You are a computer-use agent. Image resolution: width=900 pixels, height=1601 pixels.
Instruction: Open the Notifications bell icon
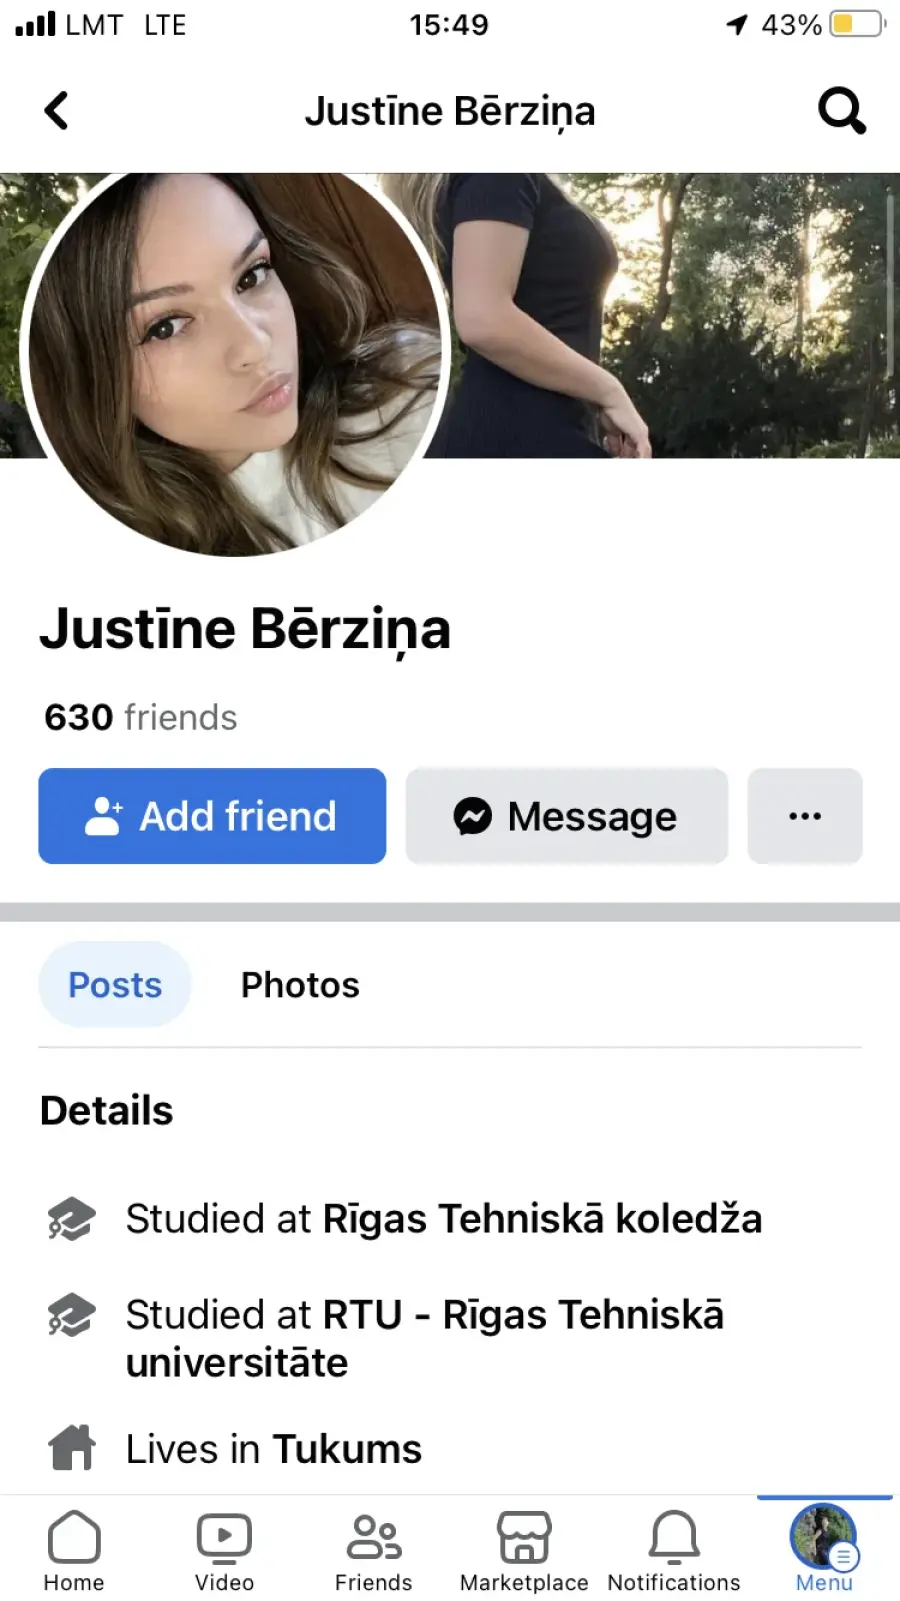pyautogui.click(x=675, y=1538)
